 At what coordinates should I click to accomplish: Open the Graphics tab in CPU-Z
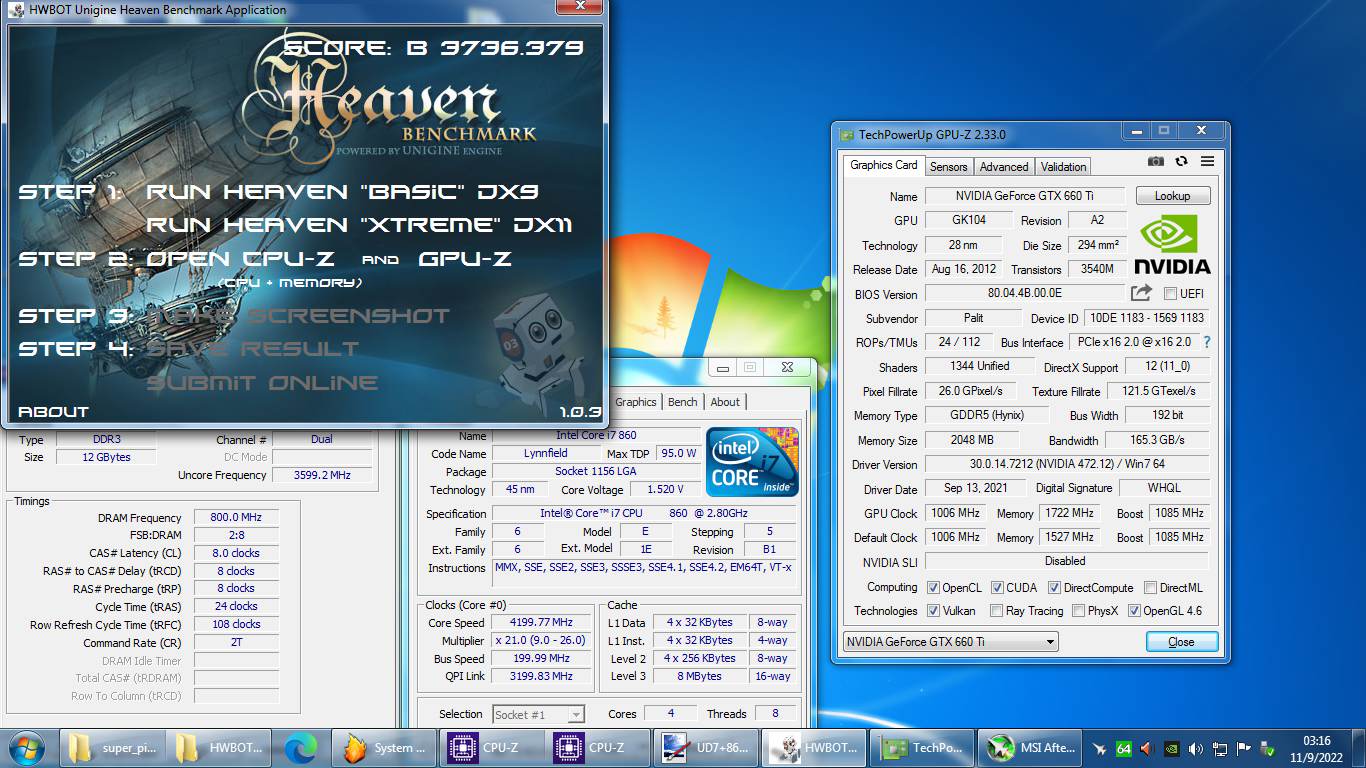(x=636, y=402)
